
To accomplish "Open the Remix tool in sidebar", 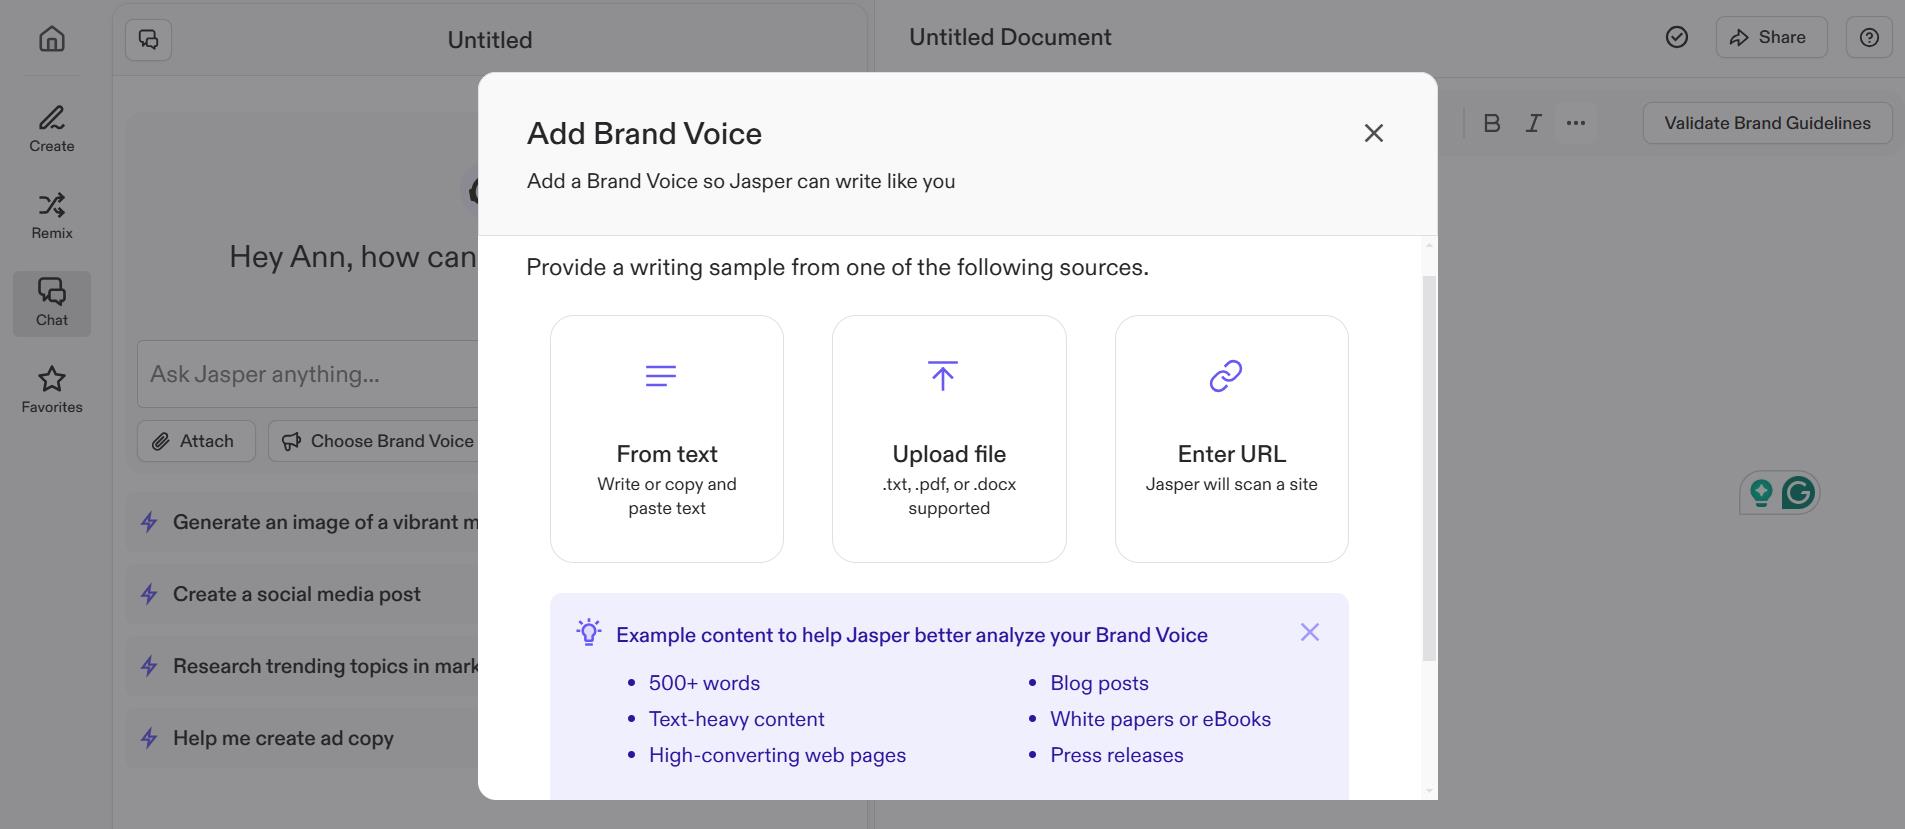I will pos(52,216).
